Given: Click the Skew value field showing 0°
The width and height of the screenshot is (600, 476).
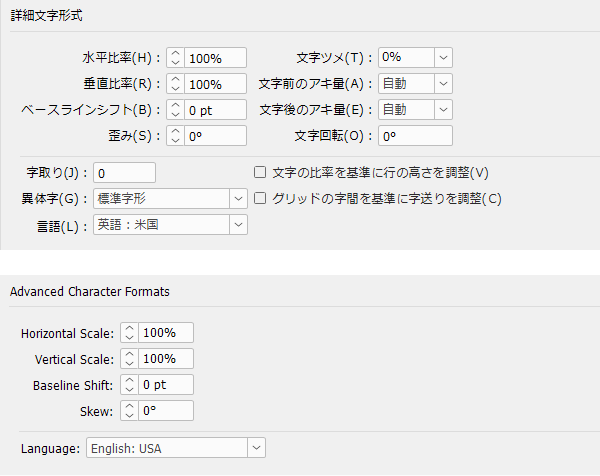Looking at the screenshot, I should pos(167,411).
